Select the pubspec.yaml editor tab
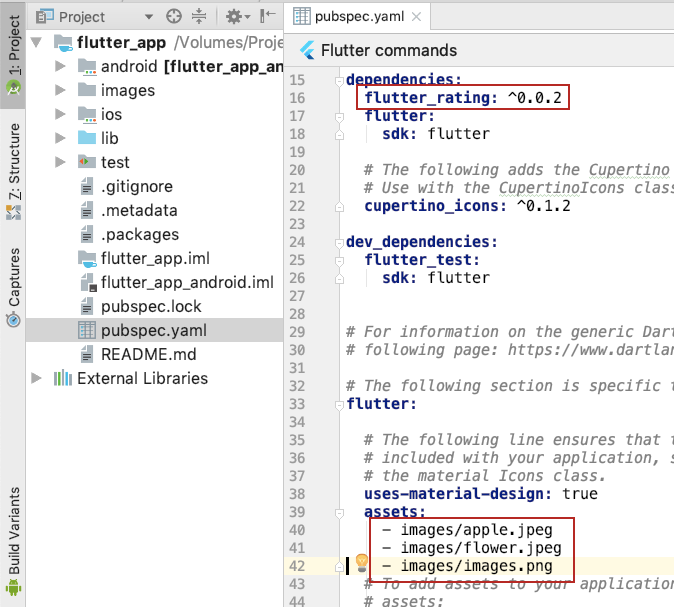 point(357,17)
